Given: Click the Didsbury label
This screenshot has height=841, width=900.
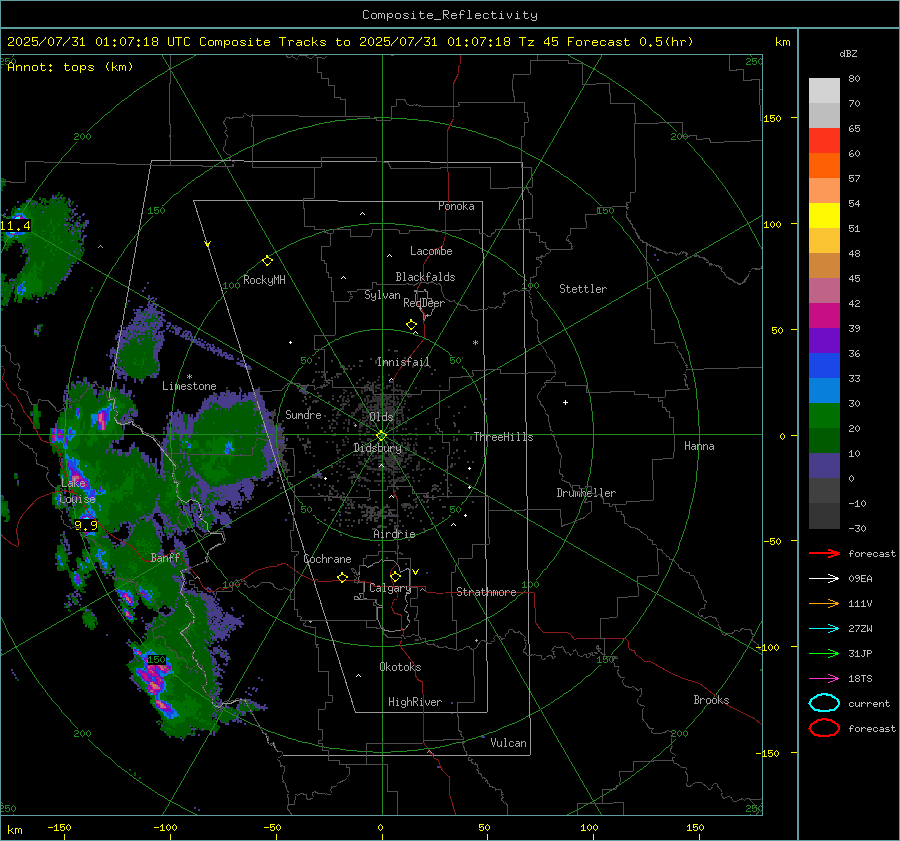Looking at the screenshot, I should 378,448.
